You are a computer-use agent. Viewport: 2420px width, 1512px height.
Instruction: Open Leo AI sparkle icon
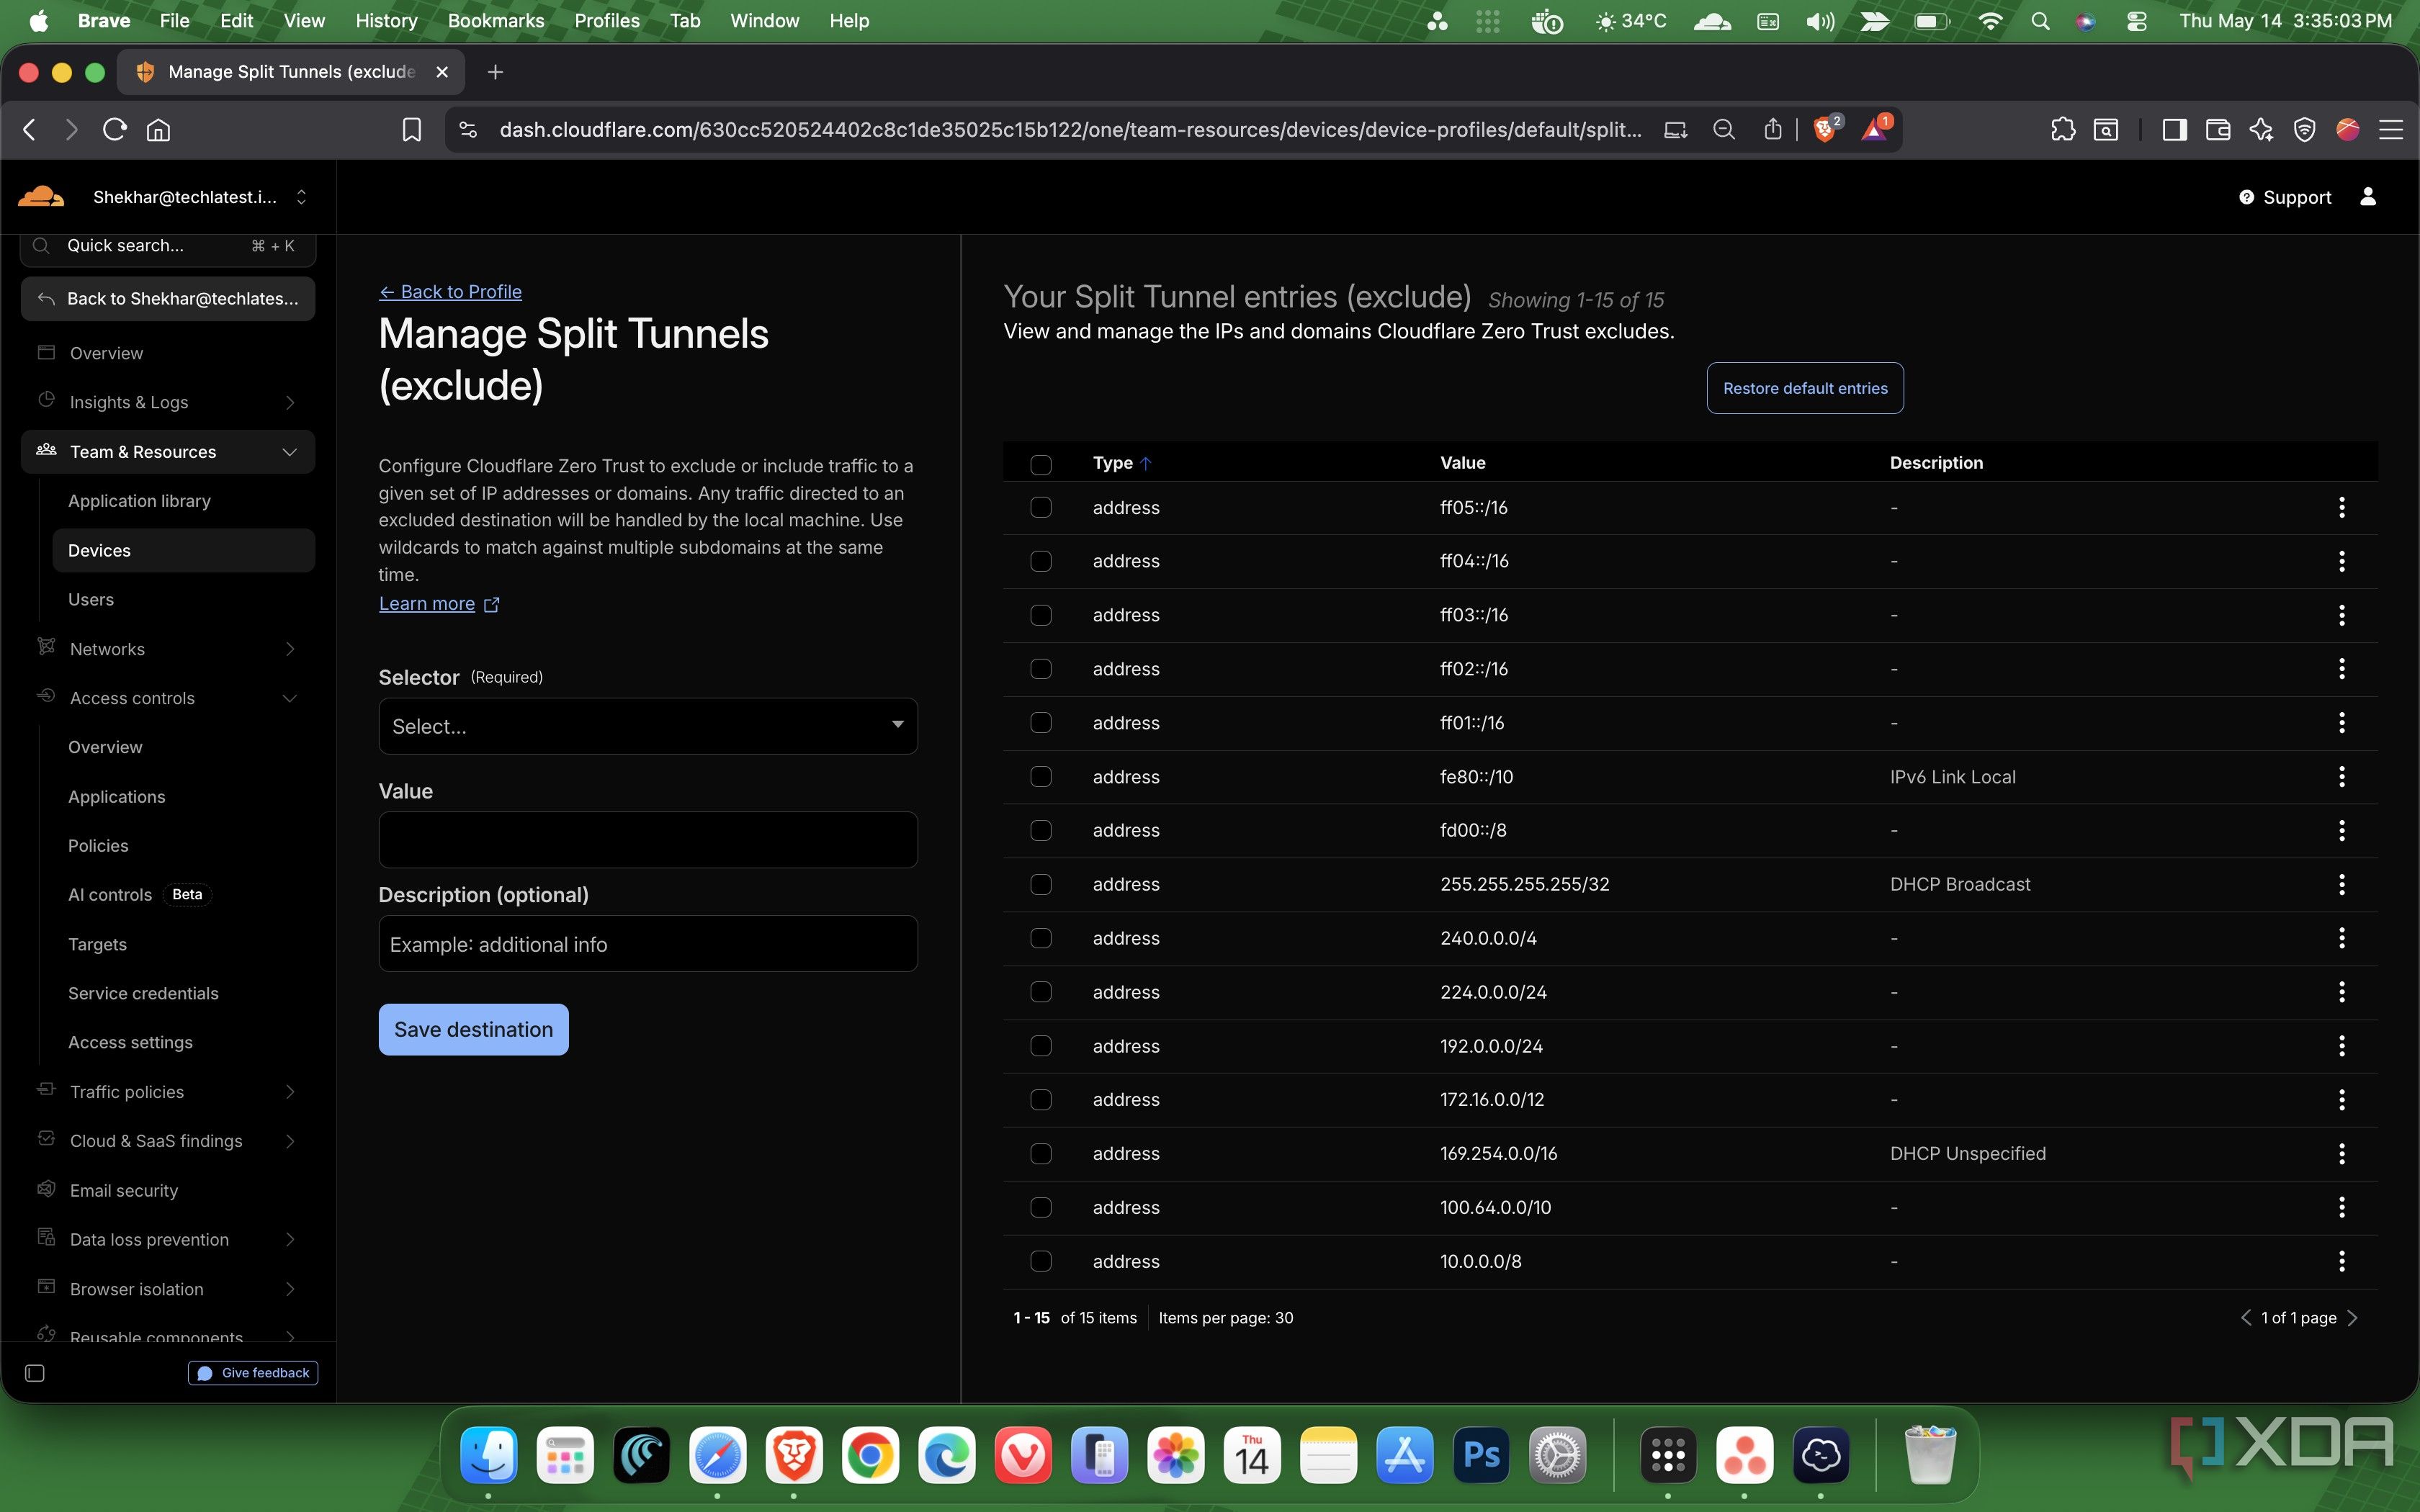tap(2261, 130)
